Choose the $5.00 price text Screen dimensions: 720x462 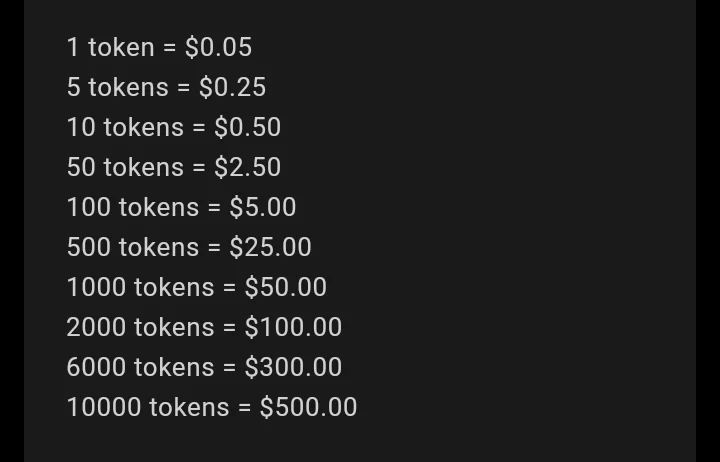click(262, 207)
